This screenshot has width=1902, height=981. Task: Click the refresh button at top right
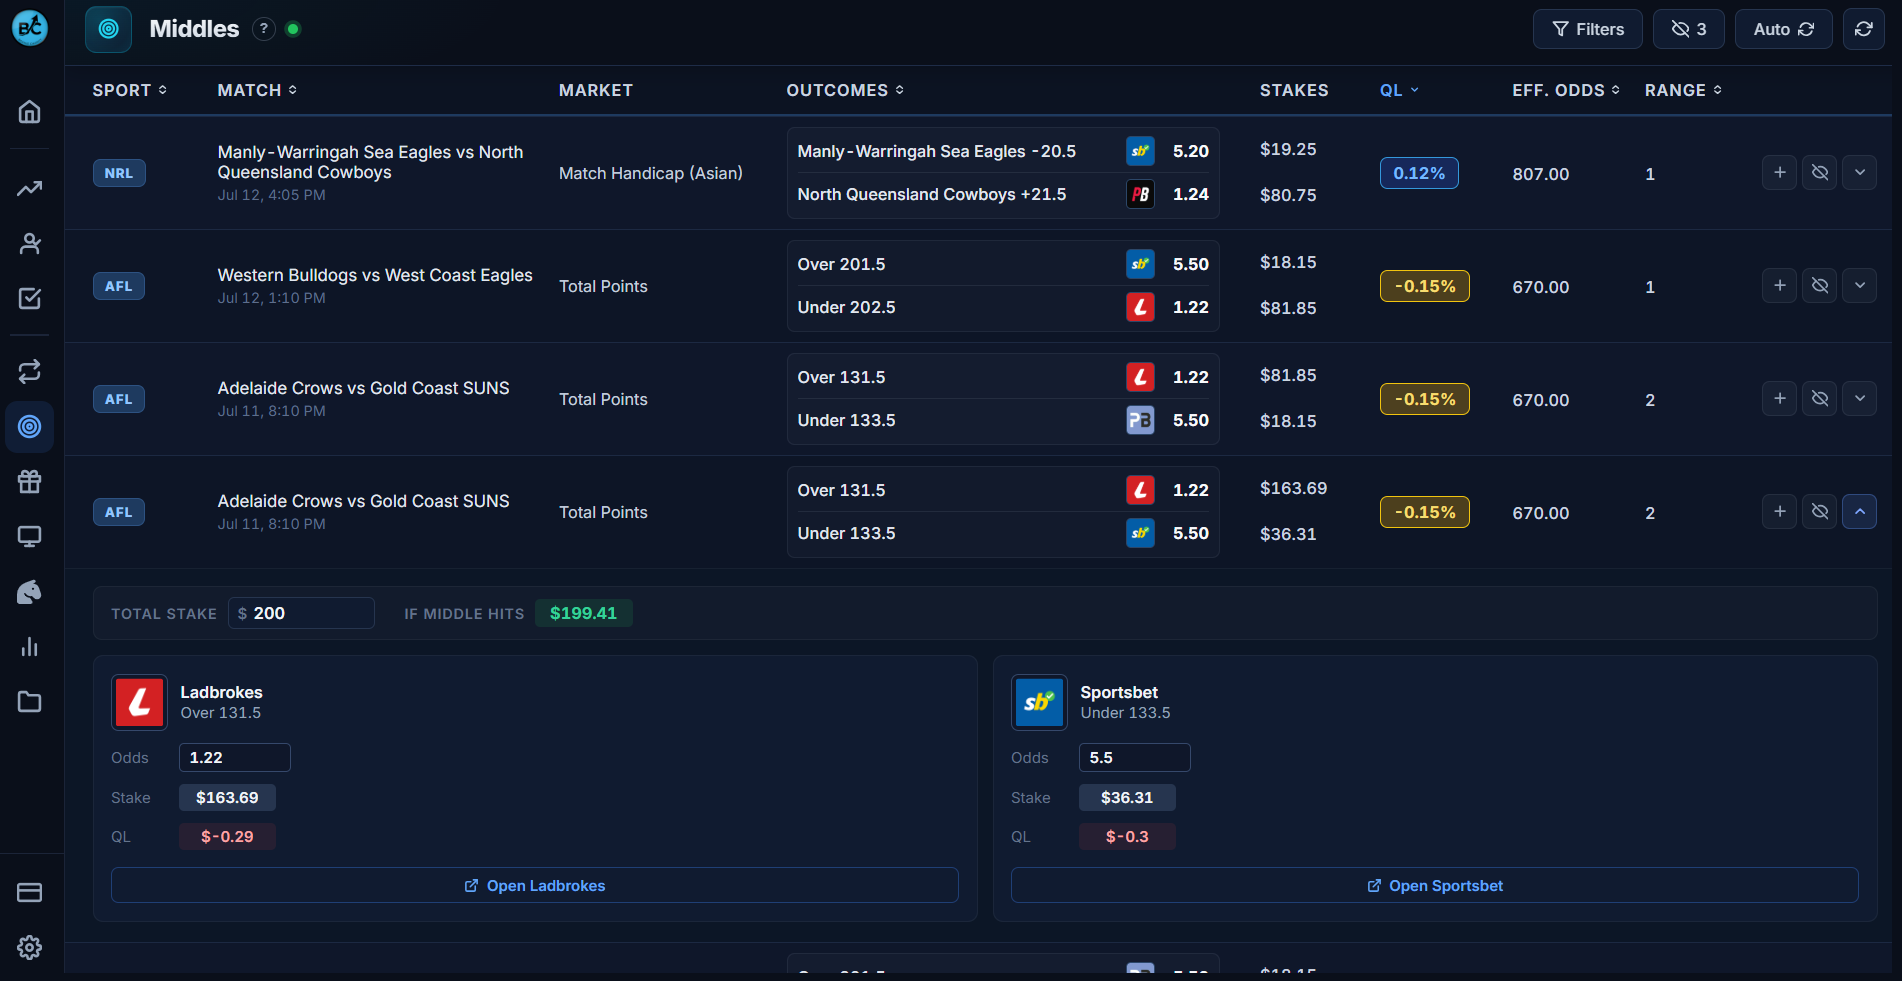tap(1864, 29)
